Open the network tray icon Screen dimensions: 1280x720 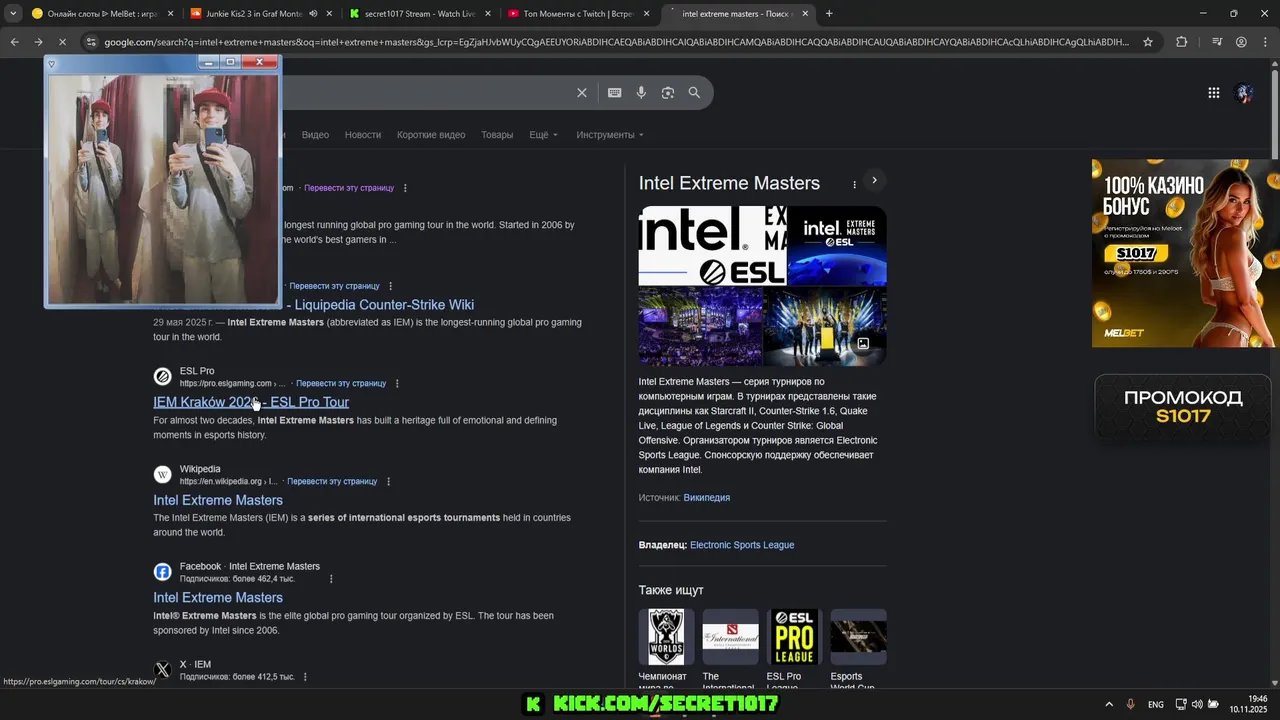[1181, 704]
